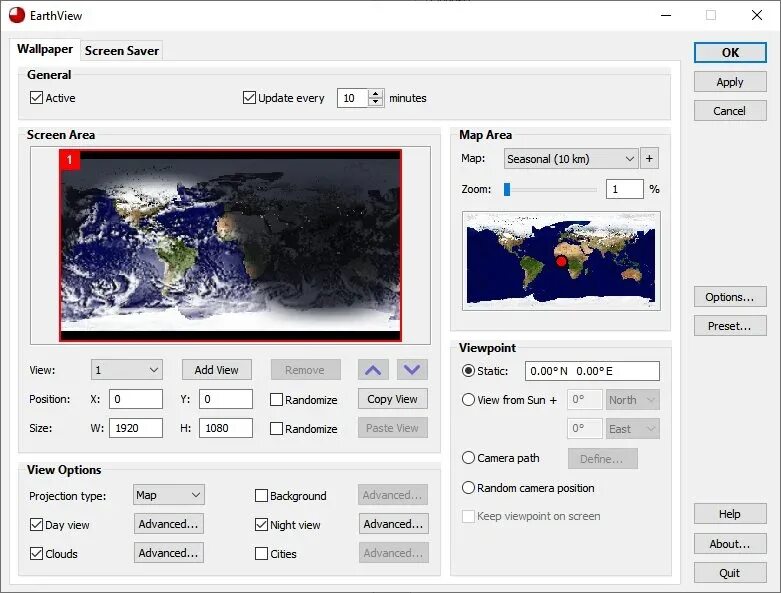
Task: Move view up with the up arrow
Action: (x=373, y=370)
